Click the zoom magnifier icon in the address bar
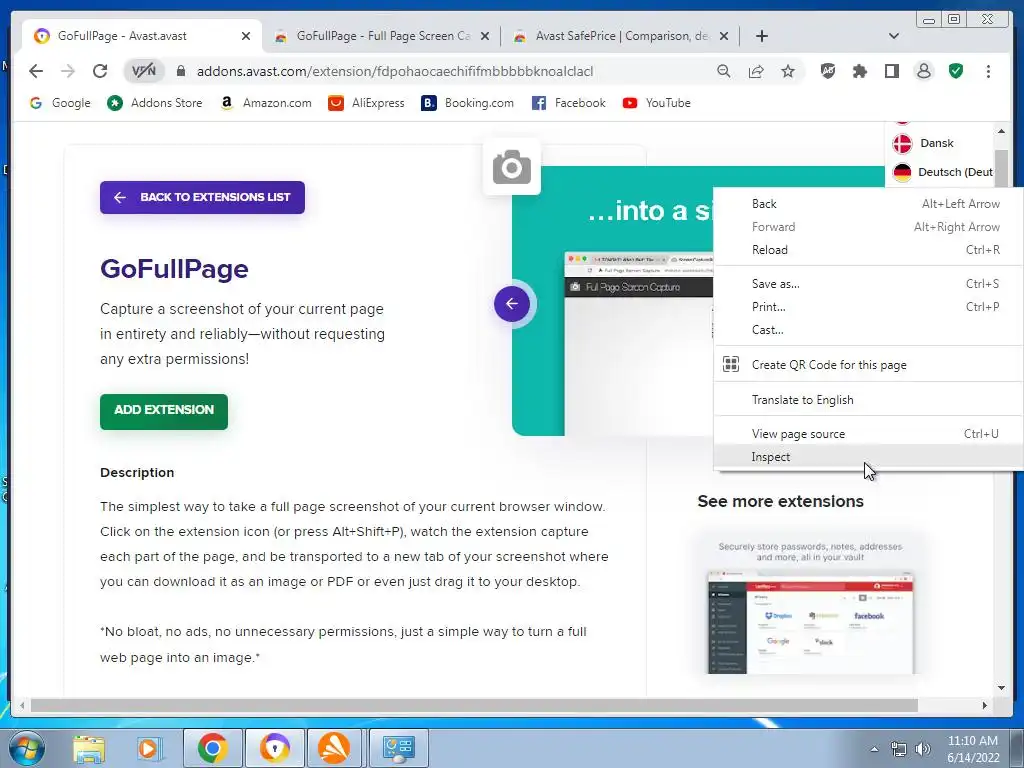Image resolution: width=1024 pixels, height=768 pixels. point(724,71)
